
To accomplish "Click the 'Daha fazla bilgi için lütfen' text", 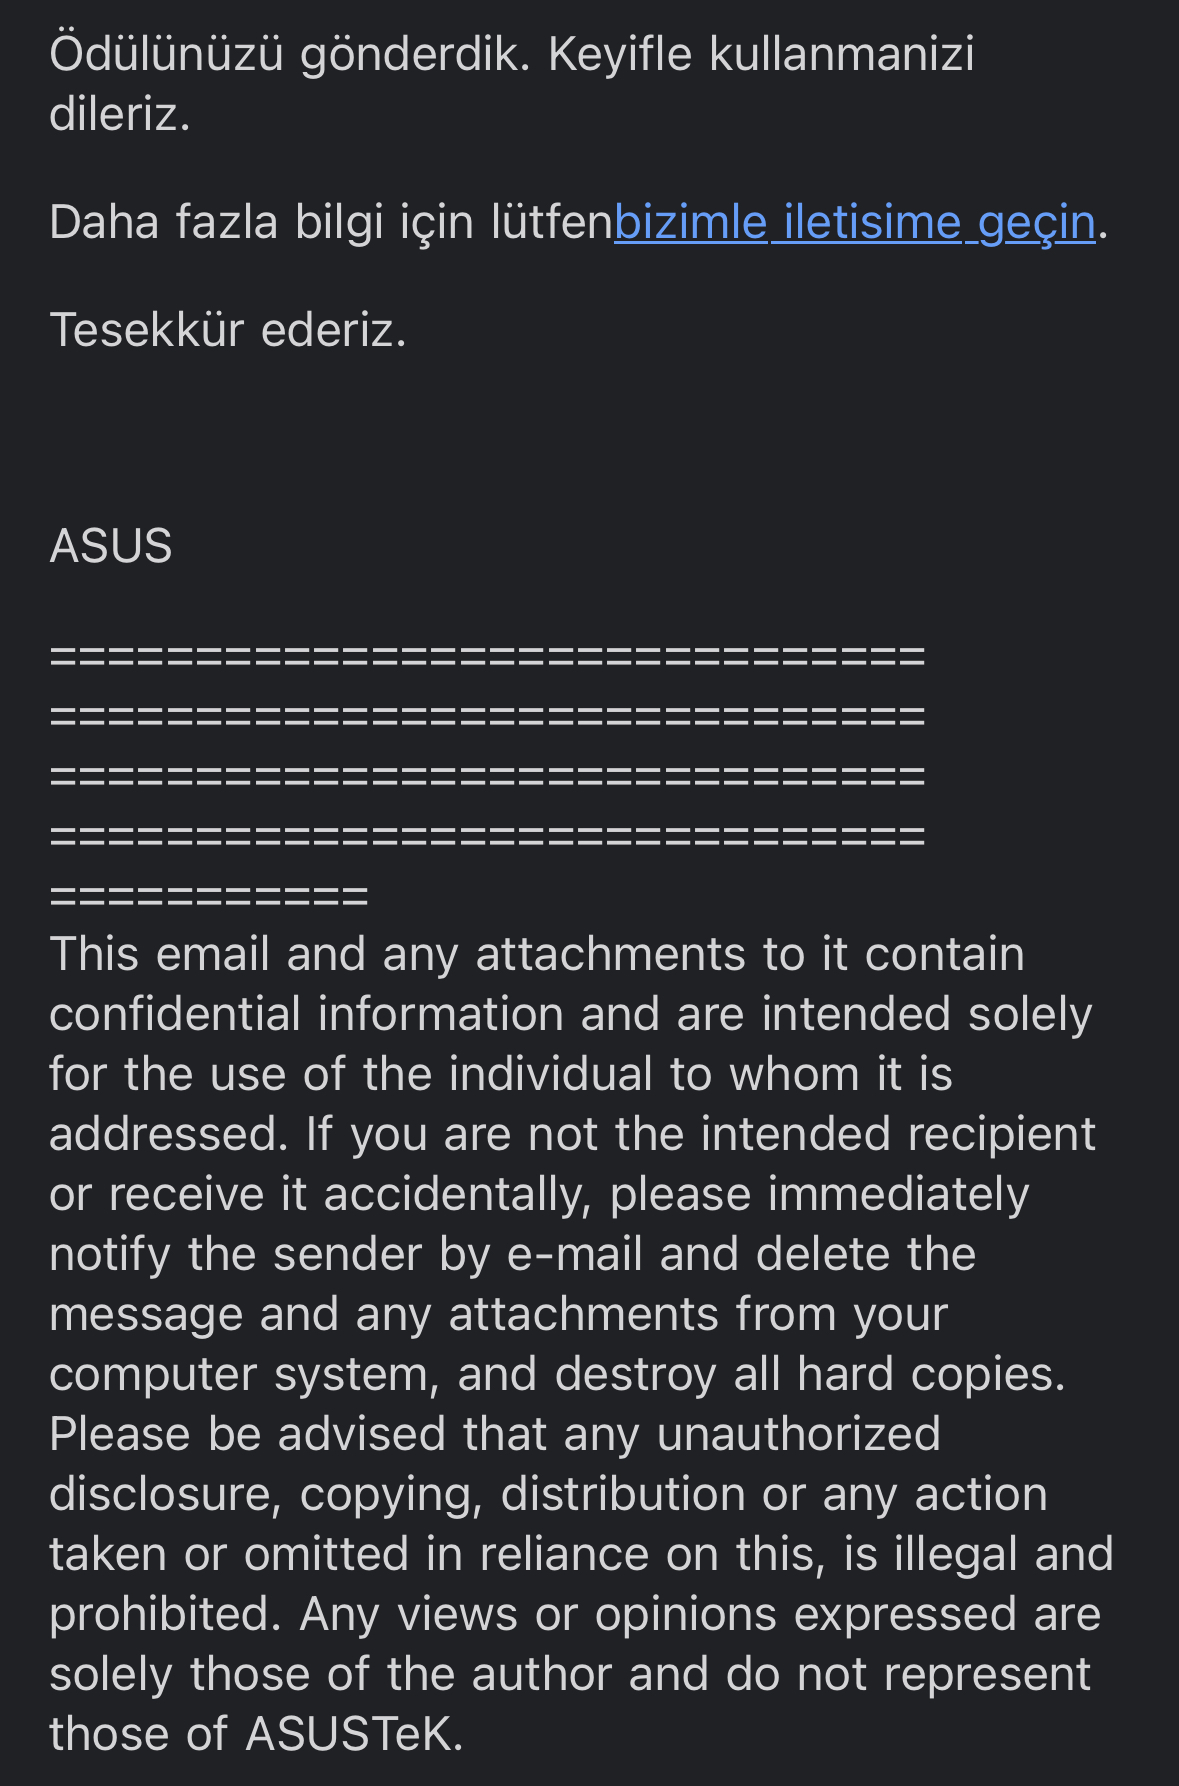I will (330, 222).
